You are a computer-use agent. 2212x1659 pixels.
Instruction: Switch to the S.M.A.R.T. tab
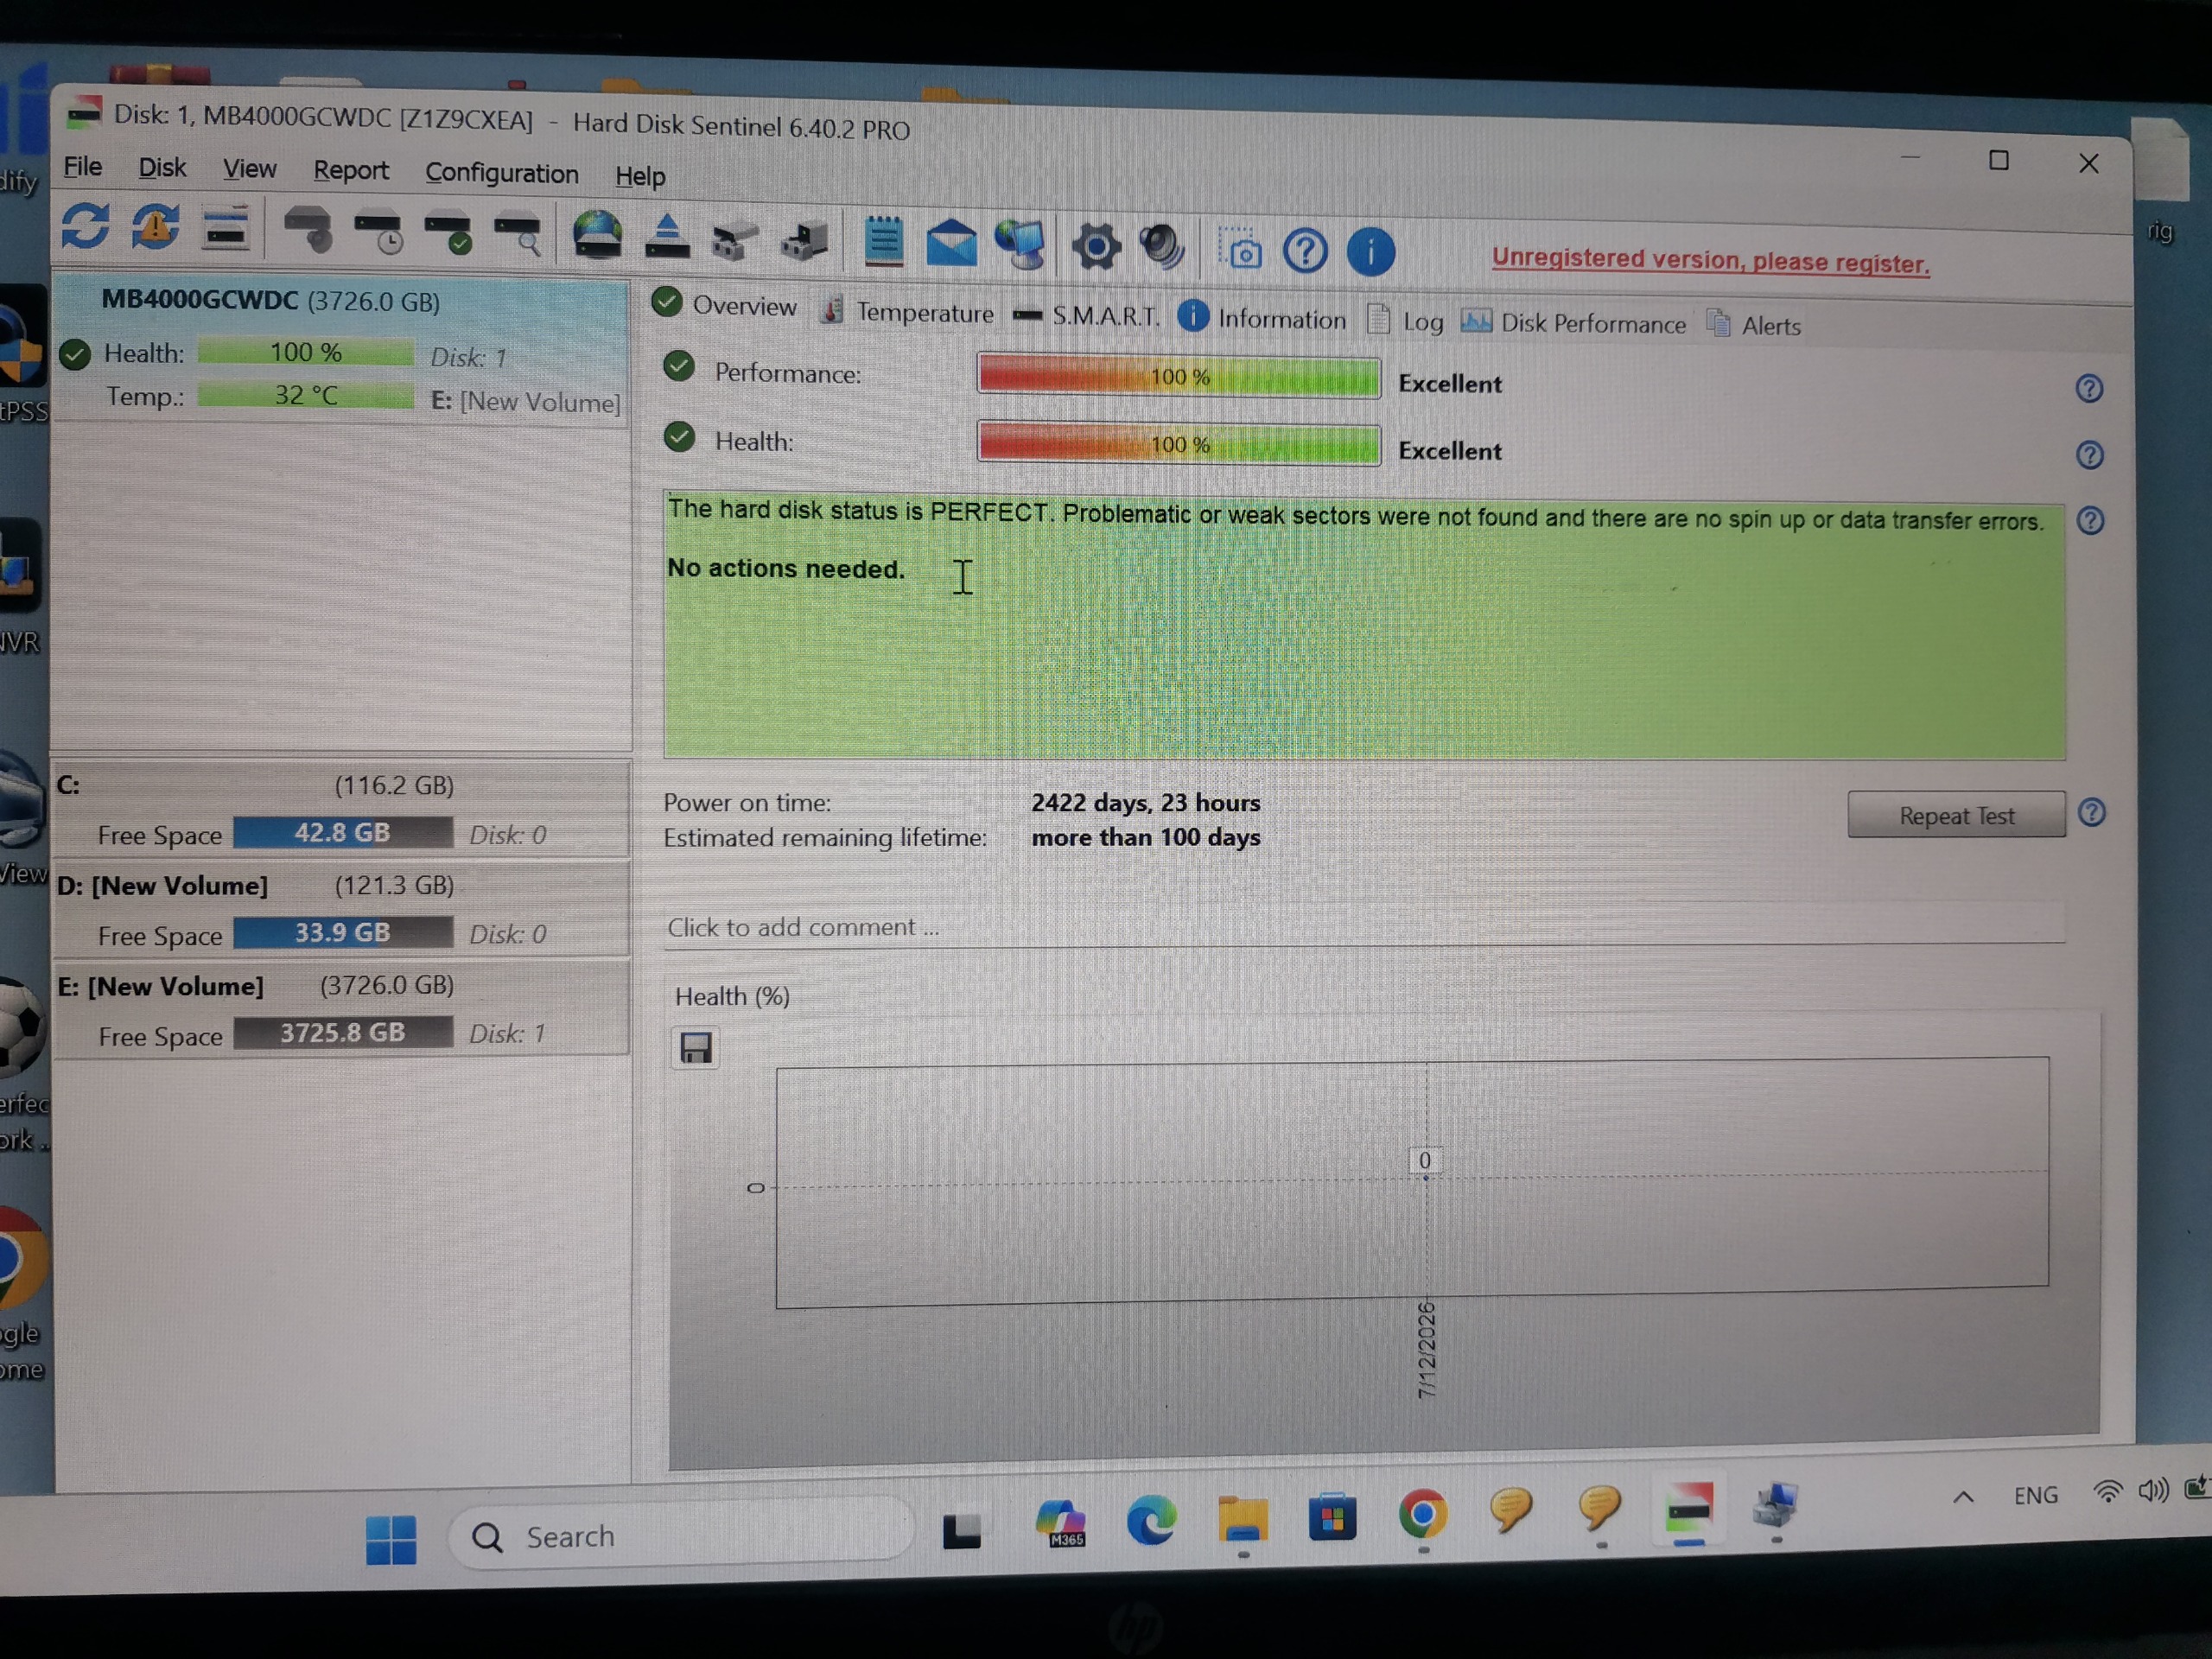tap(1086, 316)
